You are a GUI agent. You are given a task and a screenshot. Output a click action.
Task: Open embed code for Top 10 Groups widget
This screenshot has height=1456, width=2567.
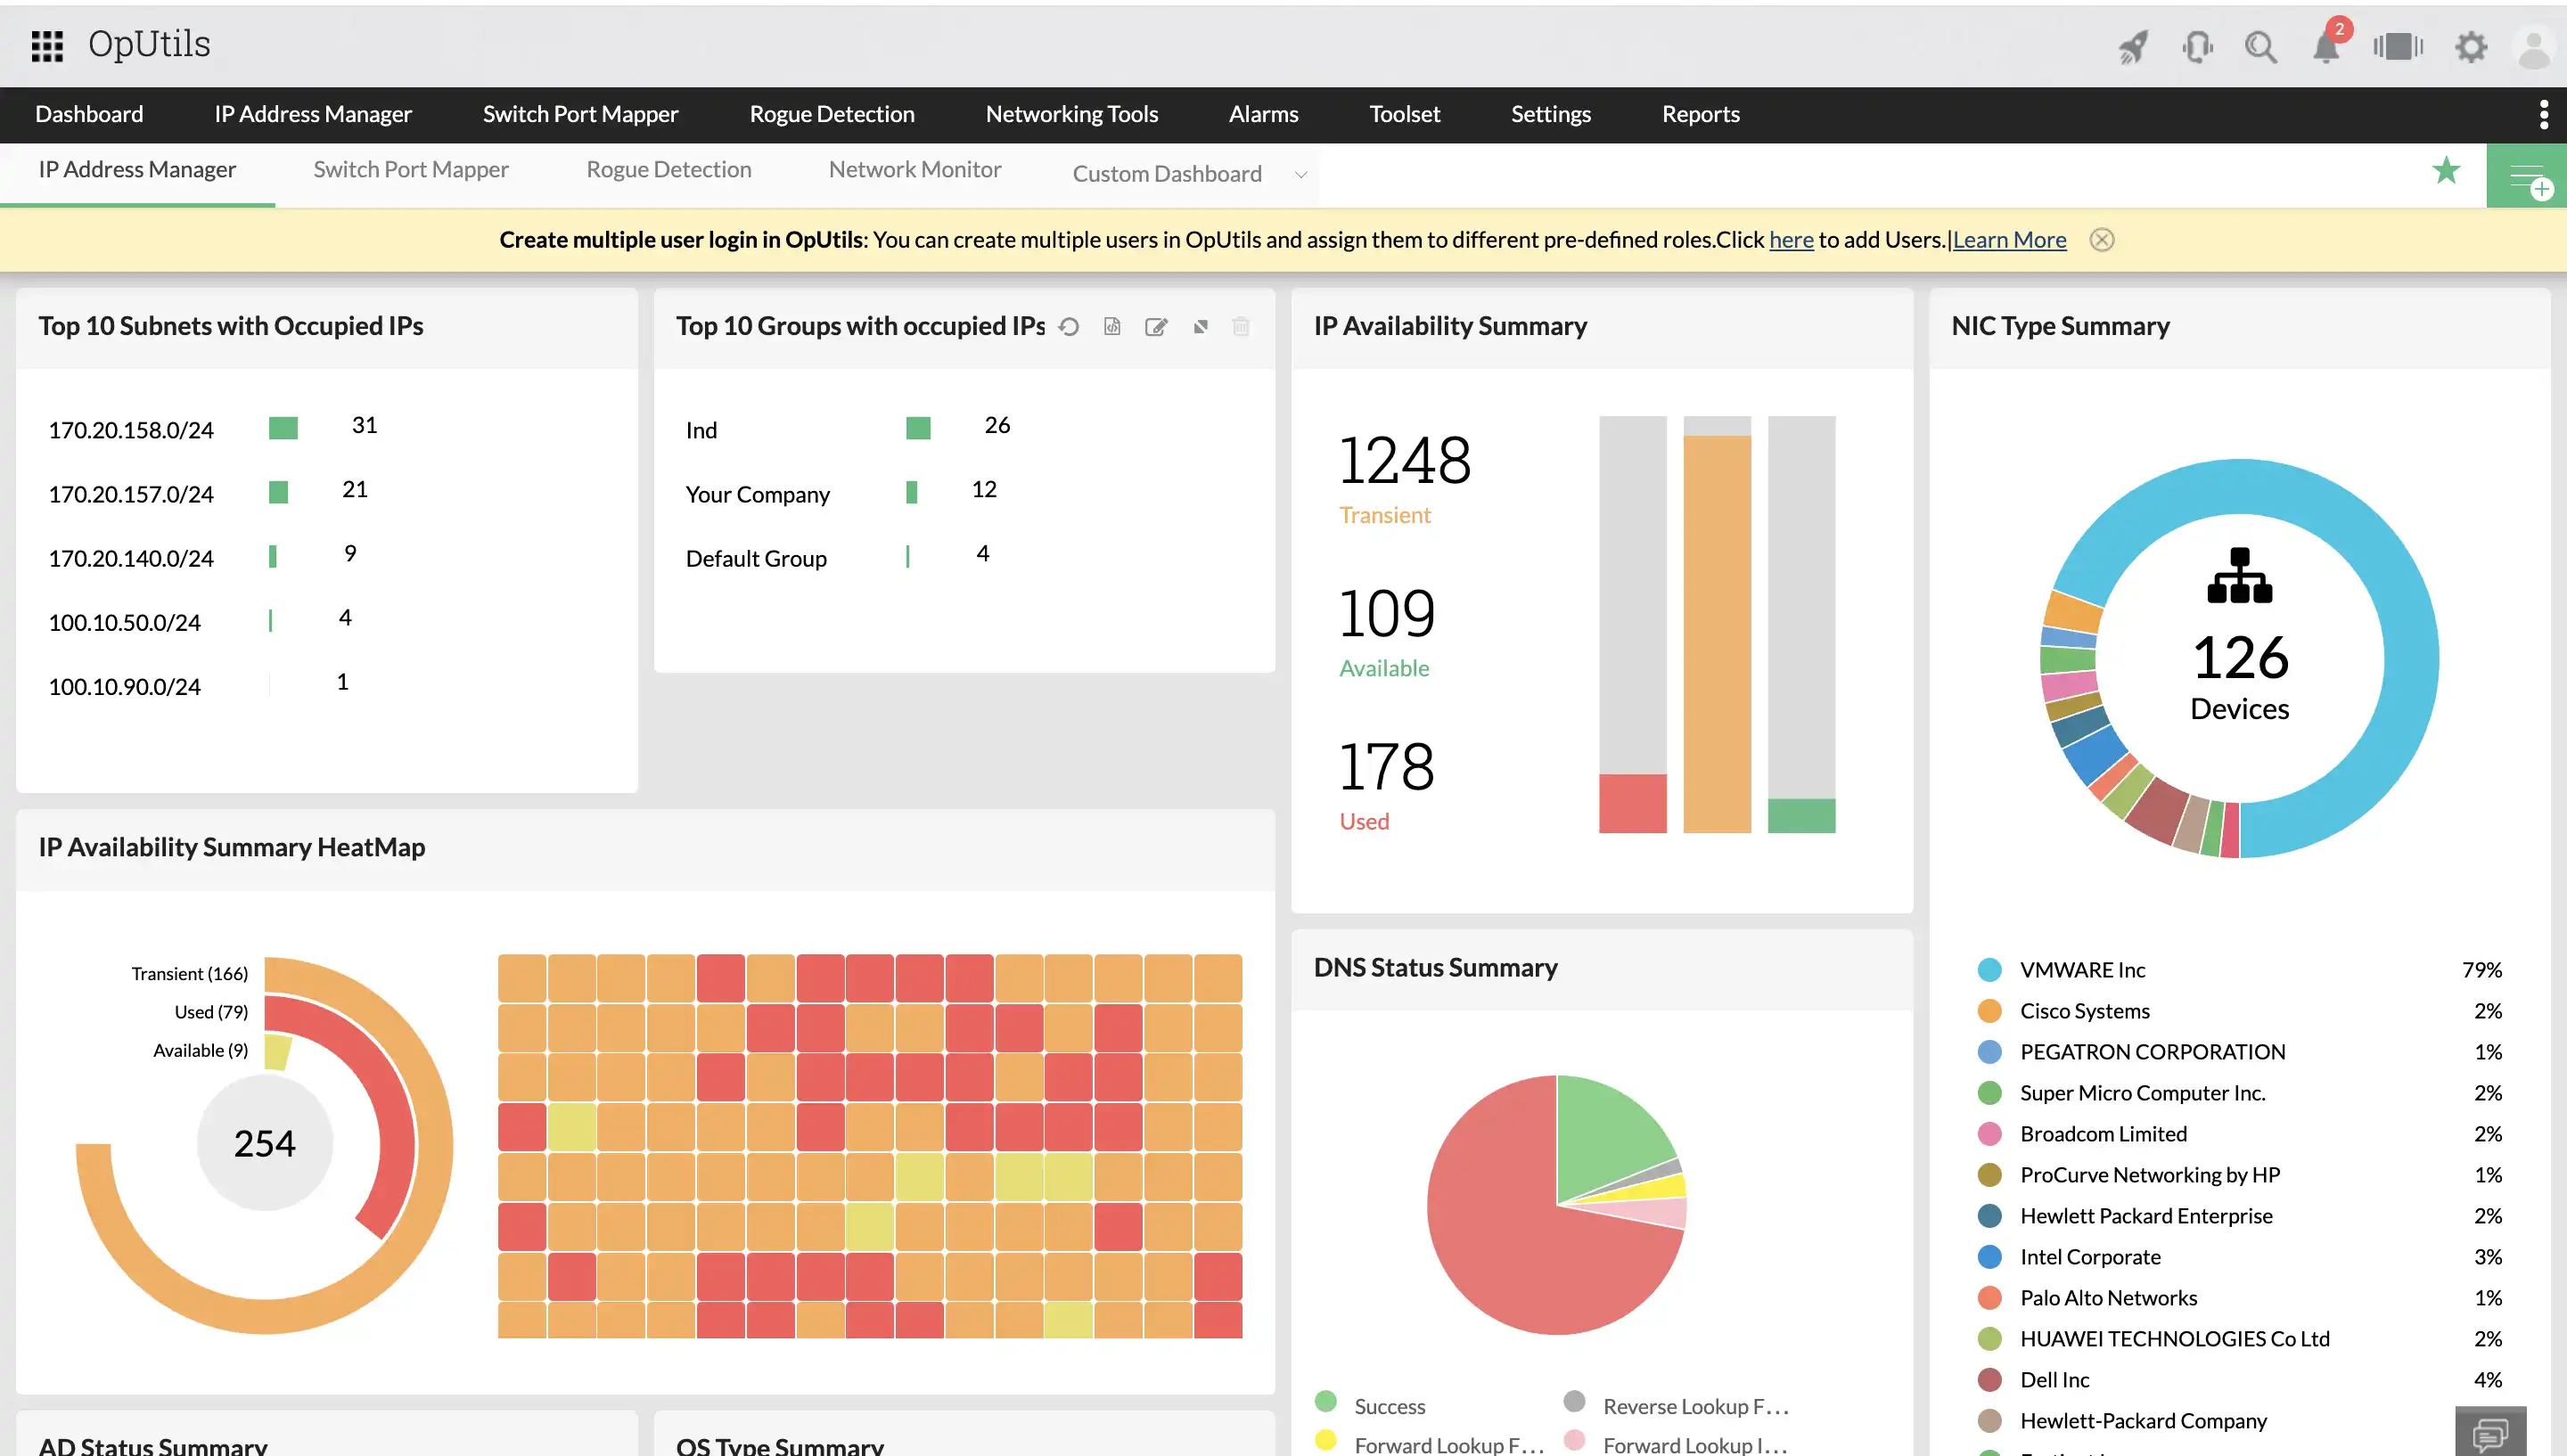(x=1112, y=326)
